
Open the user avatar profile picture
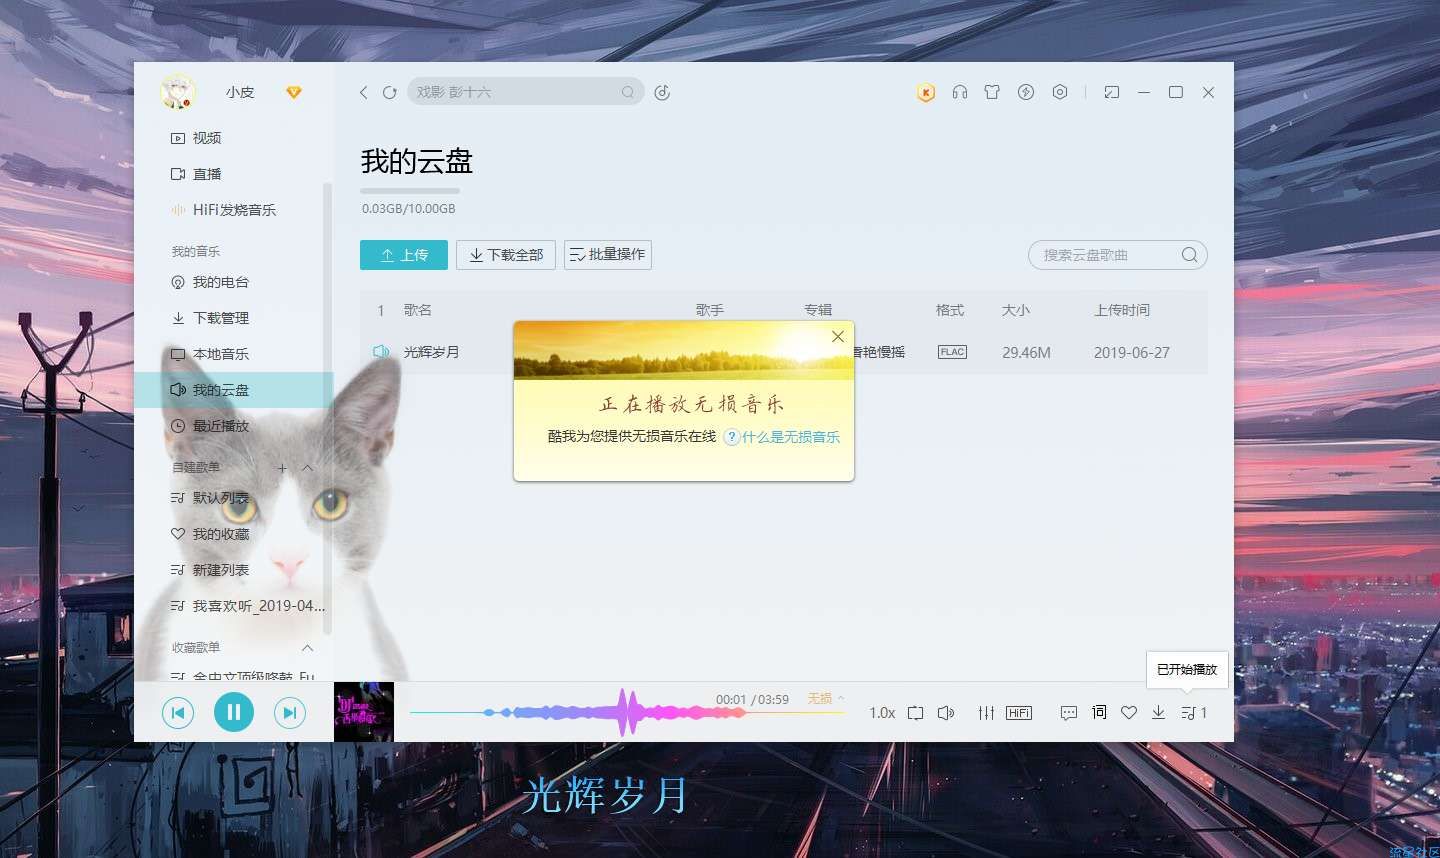pos(177,92)
